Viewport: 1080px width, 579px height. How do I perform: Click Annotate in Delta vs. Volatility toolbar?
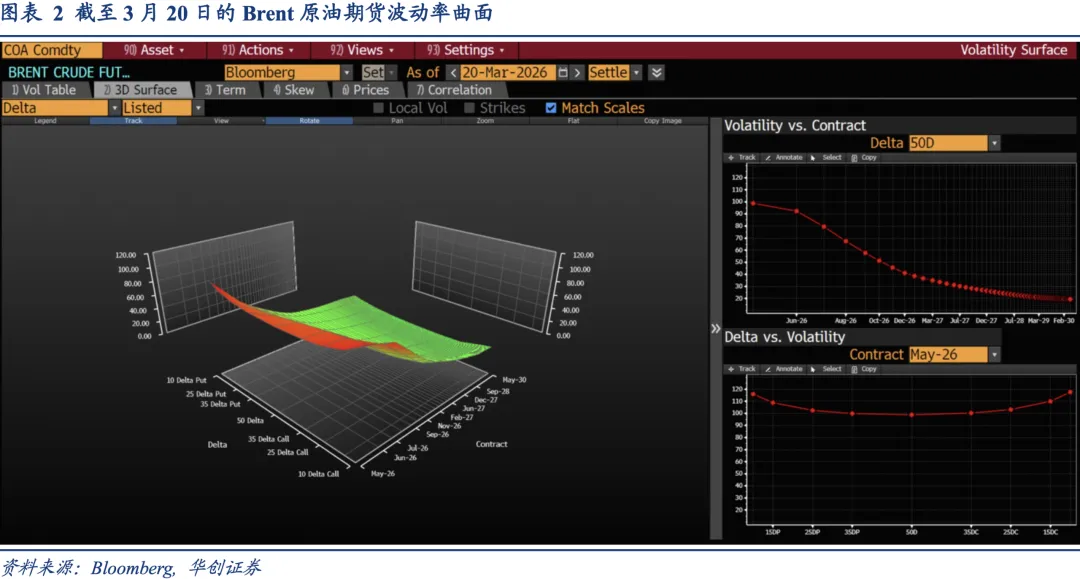click(x=784, y=369)
